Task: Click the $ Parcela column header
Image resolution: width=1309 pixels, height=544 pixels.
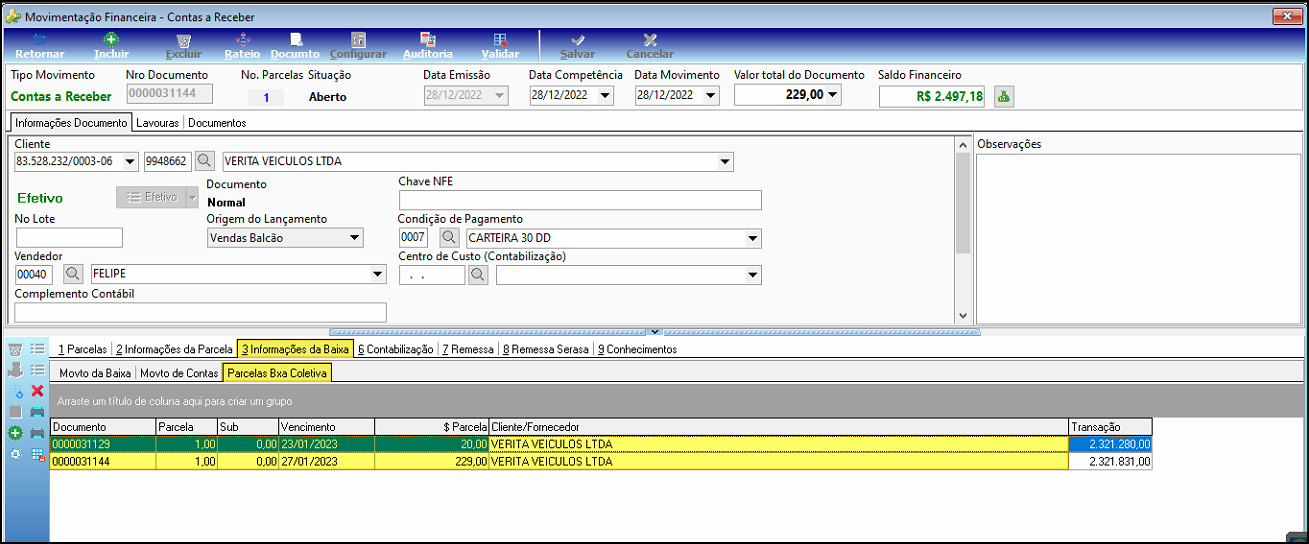Action: 431,427
